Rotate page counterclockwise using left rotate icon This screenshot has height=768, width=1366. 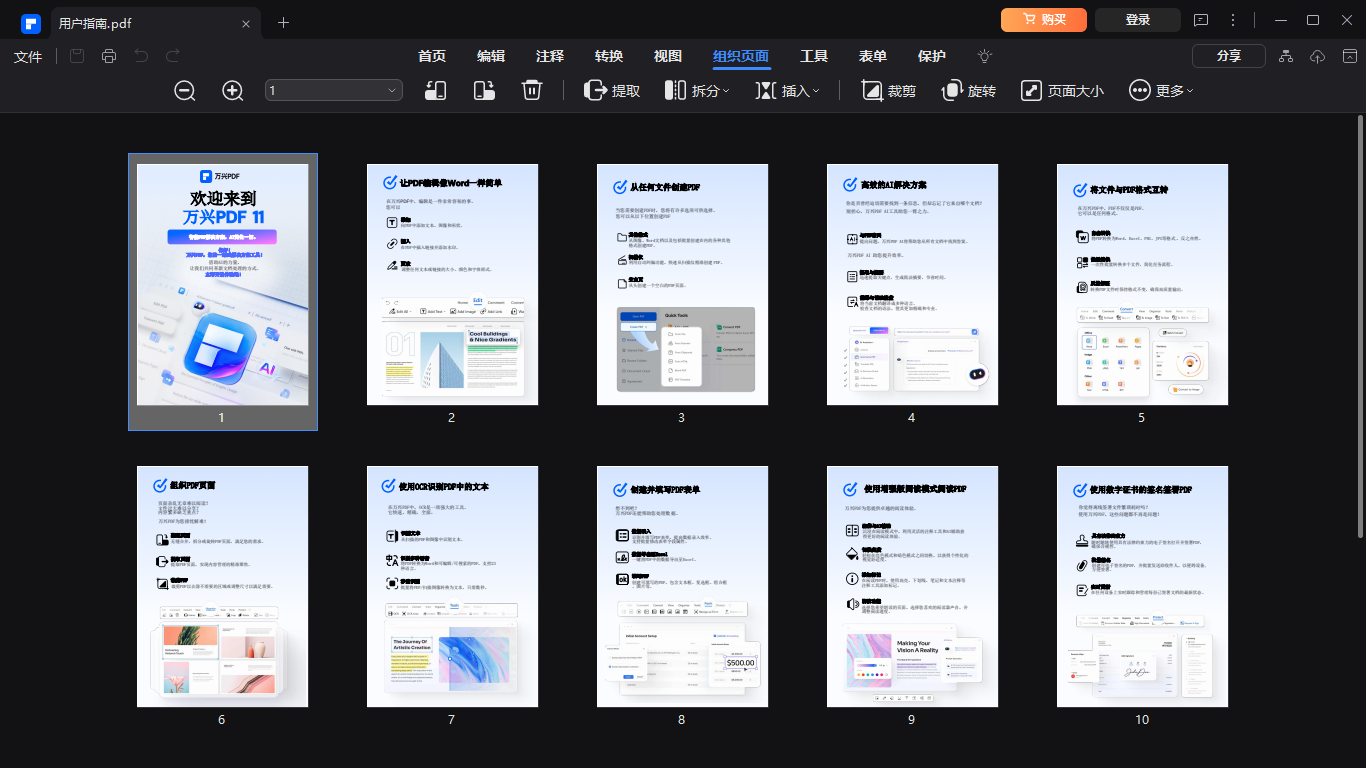coord(436,91)
